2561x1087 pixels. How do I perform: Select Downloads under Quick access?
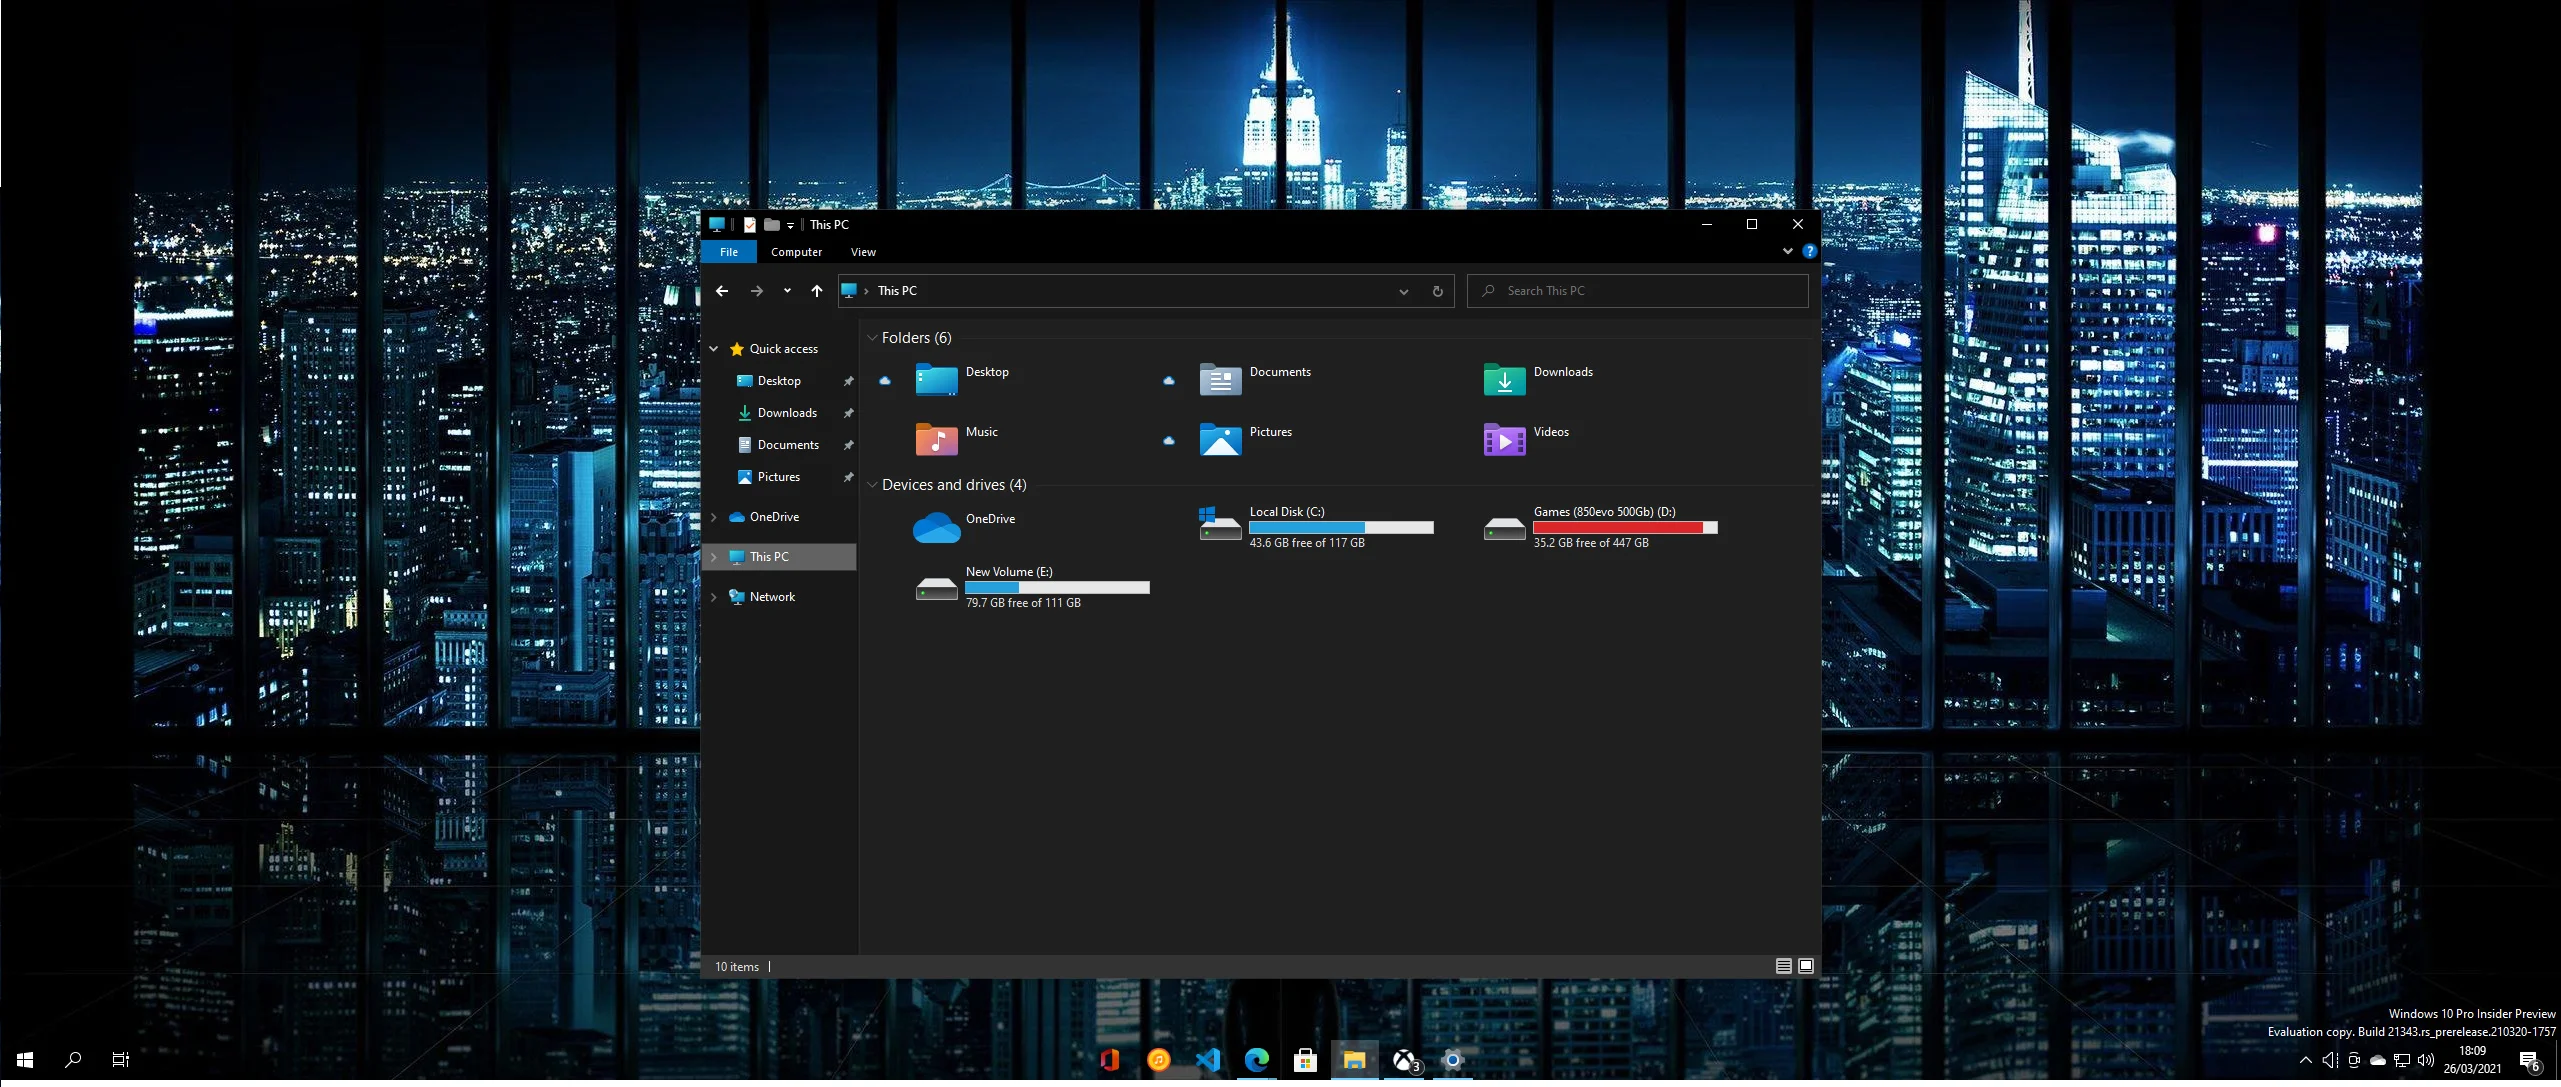tap(787, 413)
